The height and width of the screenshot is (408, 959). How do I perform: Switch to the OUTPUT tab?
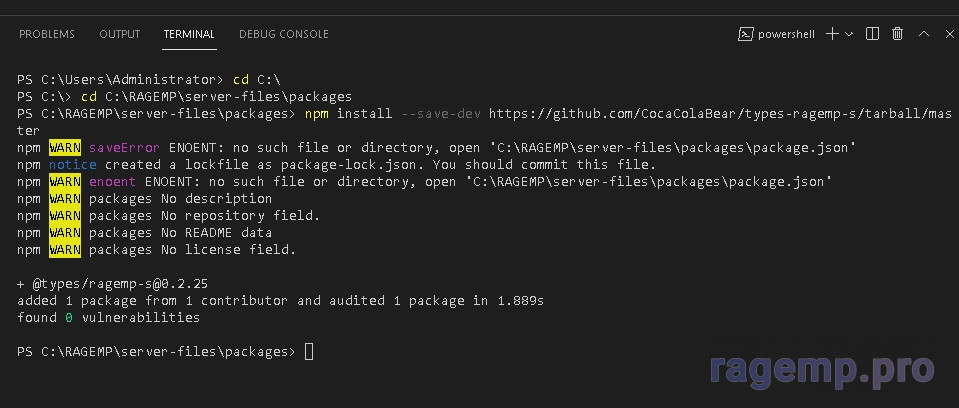pos(119,34)
